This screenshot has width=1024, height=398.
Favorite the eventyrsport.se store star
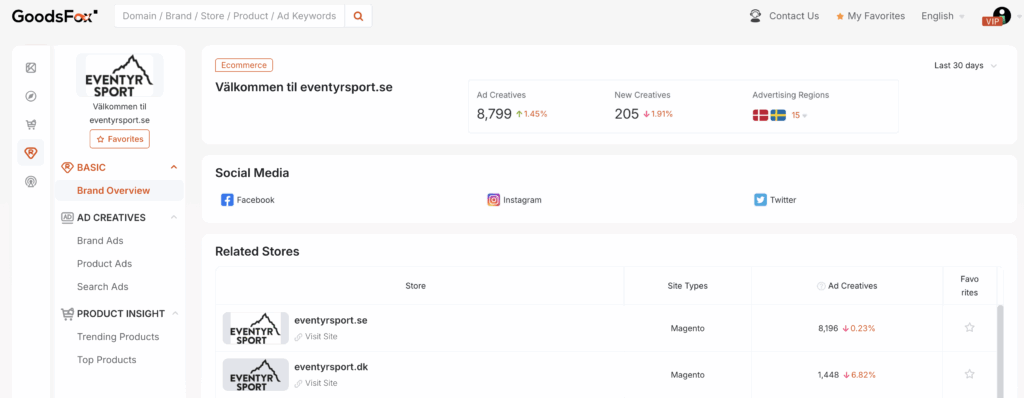970,327
